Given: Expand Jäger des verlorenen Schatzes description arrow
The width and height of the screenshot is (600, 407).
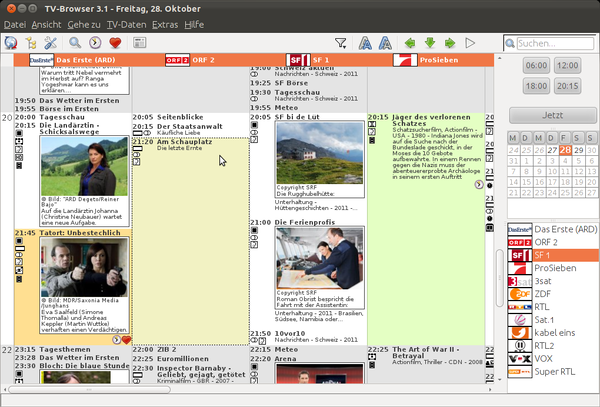Looking at the screenshot, I should pyautogui.click(x=479, y=184).
